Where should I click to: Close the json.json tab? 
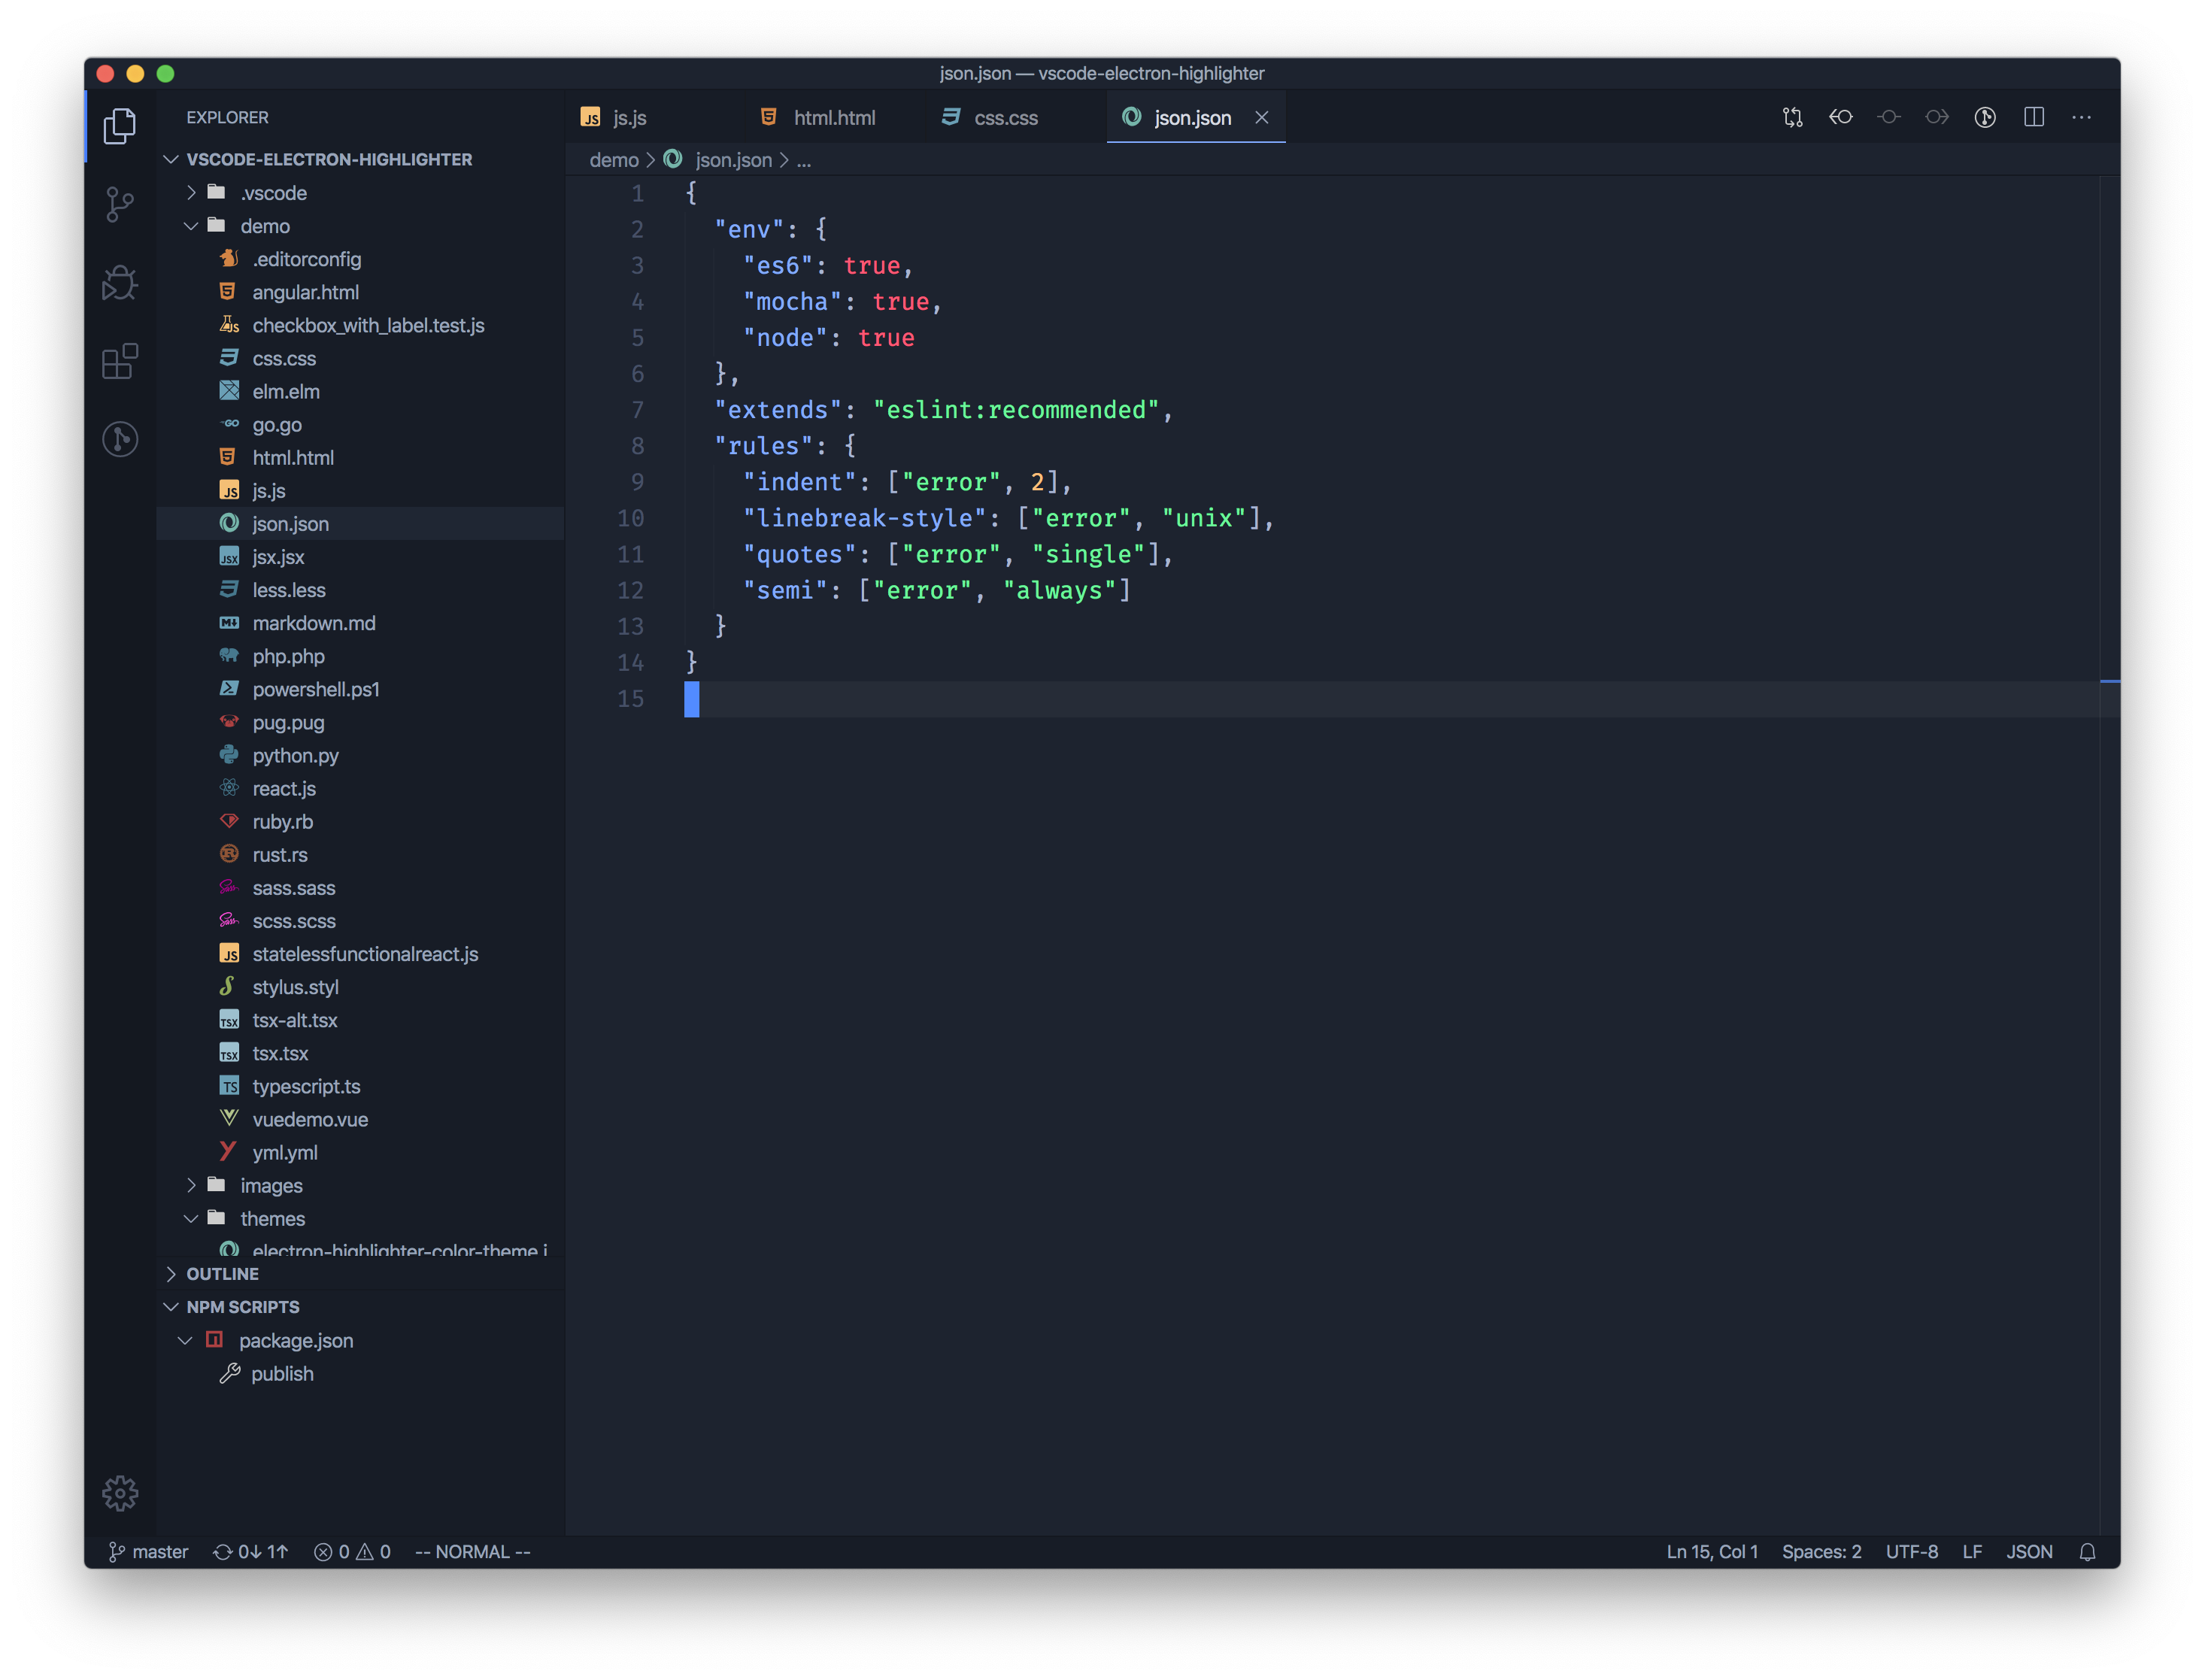point(1262,118)
